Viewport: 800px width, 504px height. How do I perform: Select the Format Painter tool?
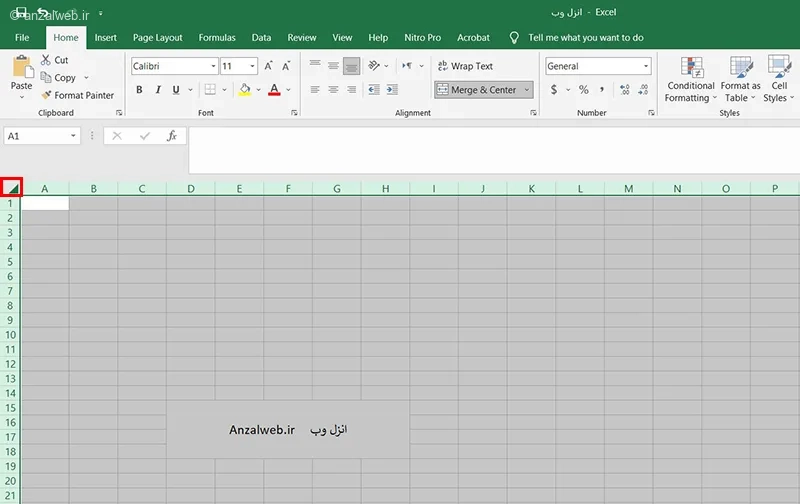78,95
